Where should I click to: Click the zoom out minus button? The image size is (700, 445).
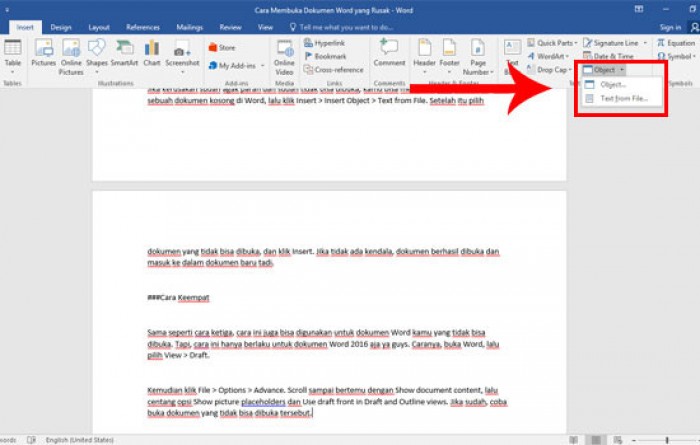(633, 441)
